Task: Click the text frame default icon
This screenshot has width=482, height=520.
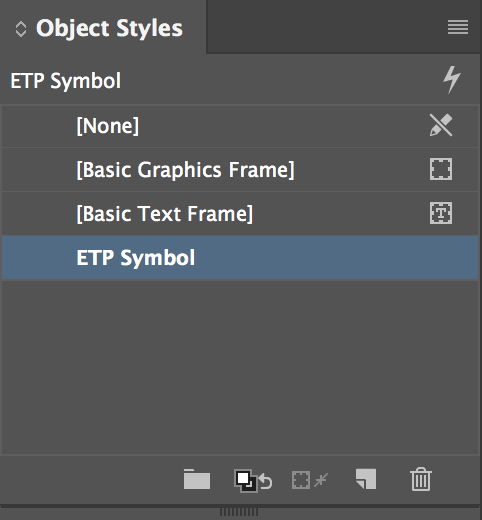Action: tap(441, 213)
